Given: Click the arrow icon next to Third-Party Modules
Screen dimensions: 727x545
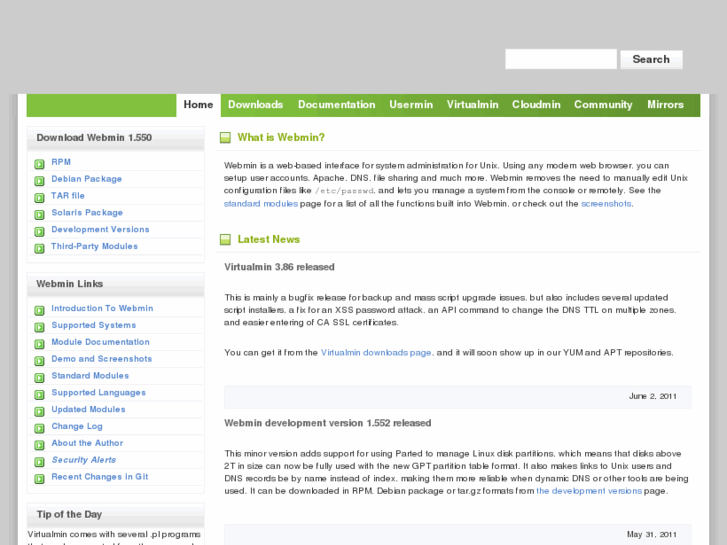Looking at the screenshot, I should tap(39, 248).
